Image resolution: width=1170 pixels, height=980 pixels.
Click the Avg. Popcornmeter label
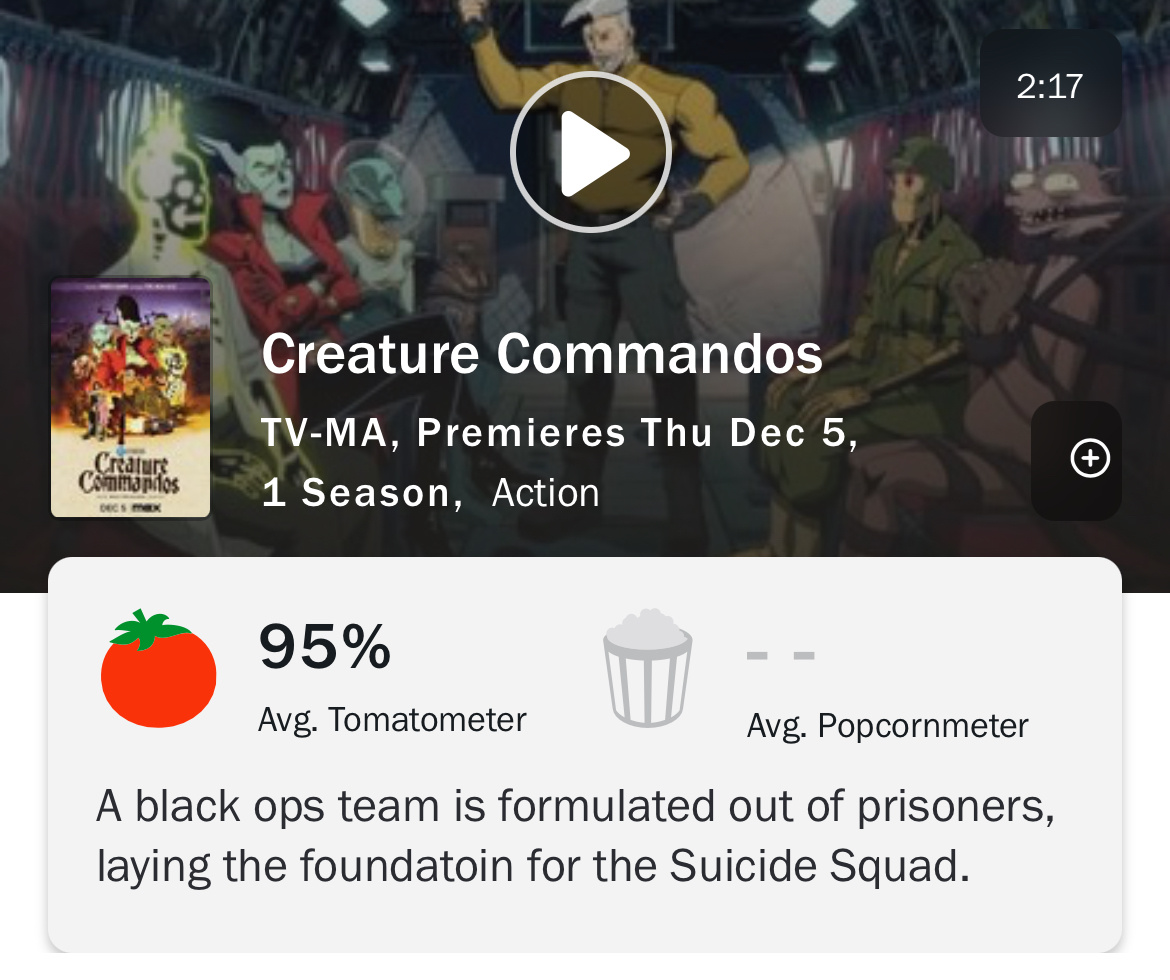[888, 726]
